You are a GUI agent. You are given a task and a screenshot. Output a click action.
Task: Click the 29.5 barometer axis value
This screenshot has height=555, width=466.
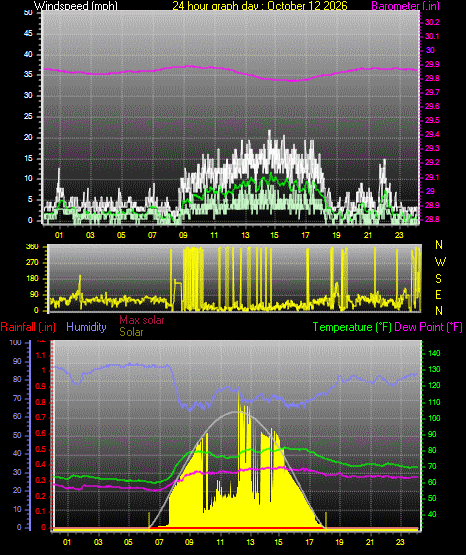tap(432, 120)
